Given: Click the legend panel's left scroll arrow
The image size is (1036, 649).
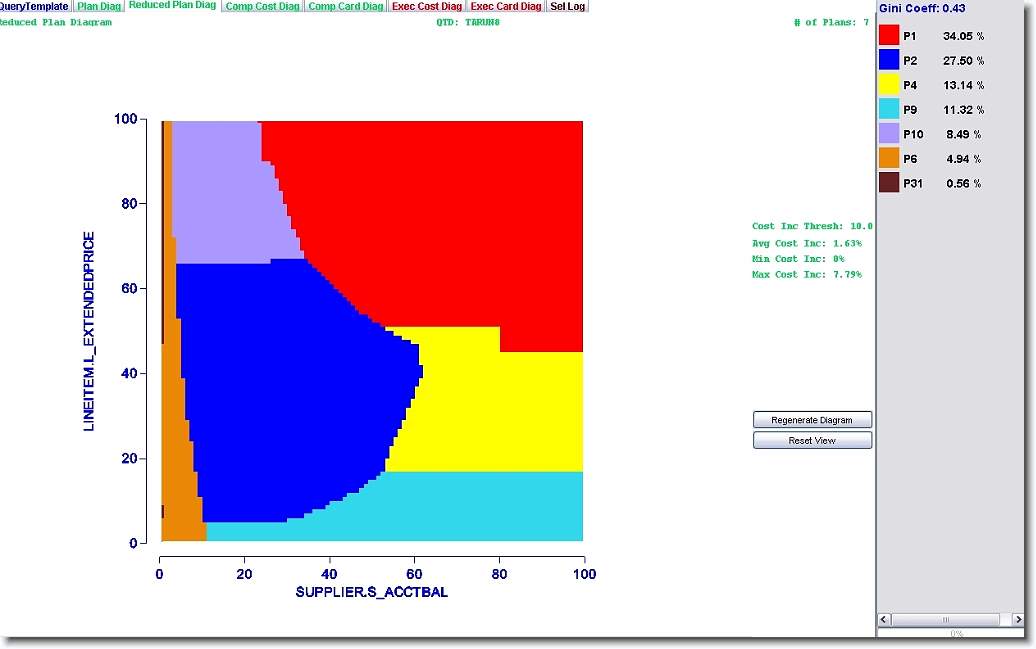Looking at the screenshot, I should (884, 620).
